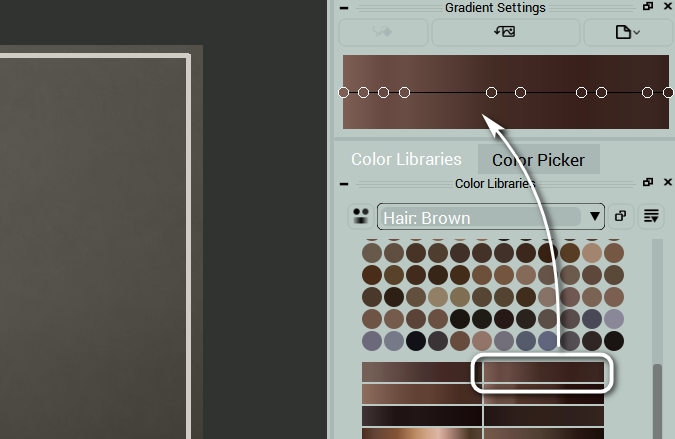This screenshot has width=675, height=439.
Task: Click the dropdown arrow beside Hair: Brown
Action: (594, 216)
